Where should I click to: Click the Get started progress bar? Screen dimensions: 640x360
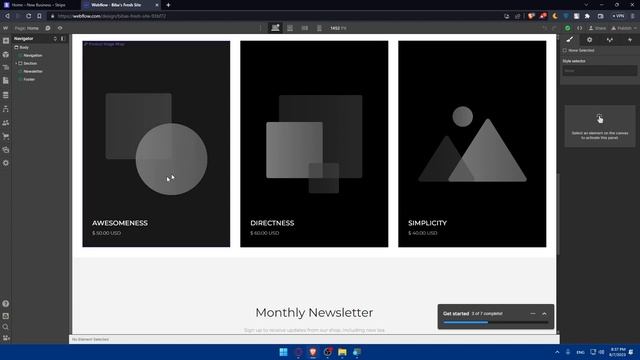click(x=496, y=322)
